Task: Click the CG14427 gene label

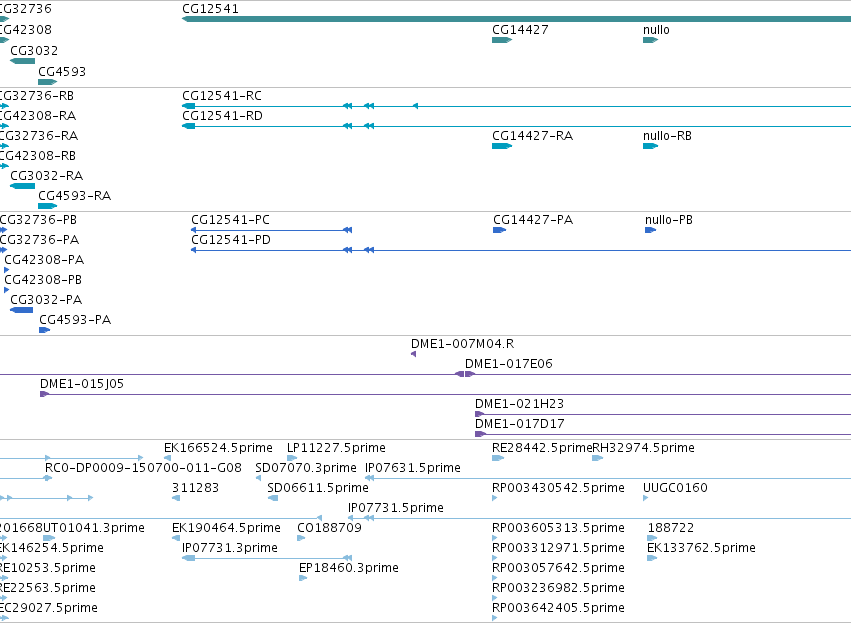Action: (x=520, y=30)
